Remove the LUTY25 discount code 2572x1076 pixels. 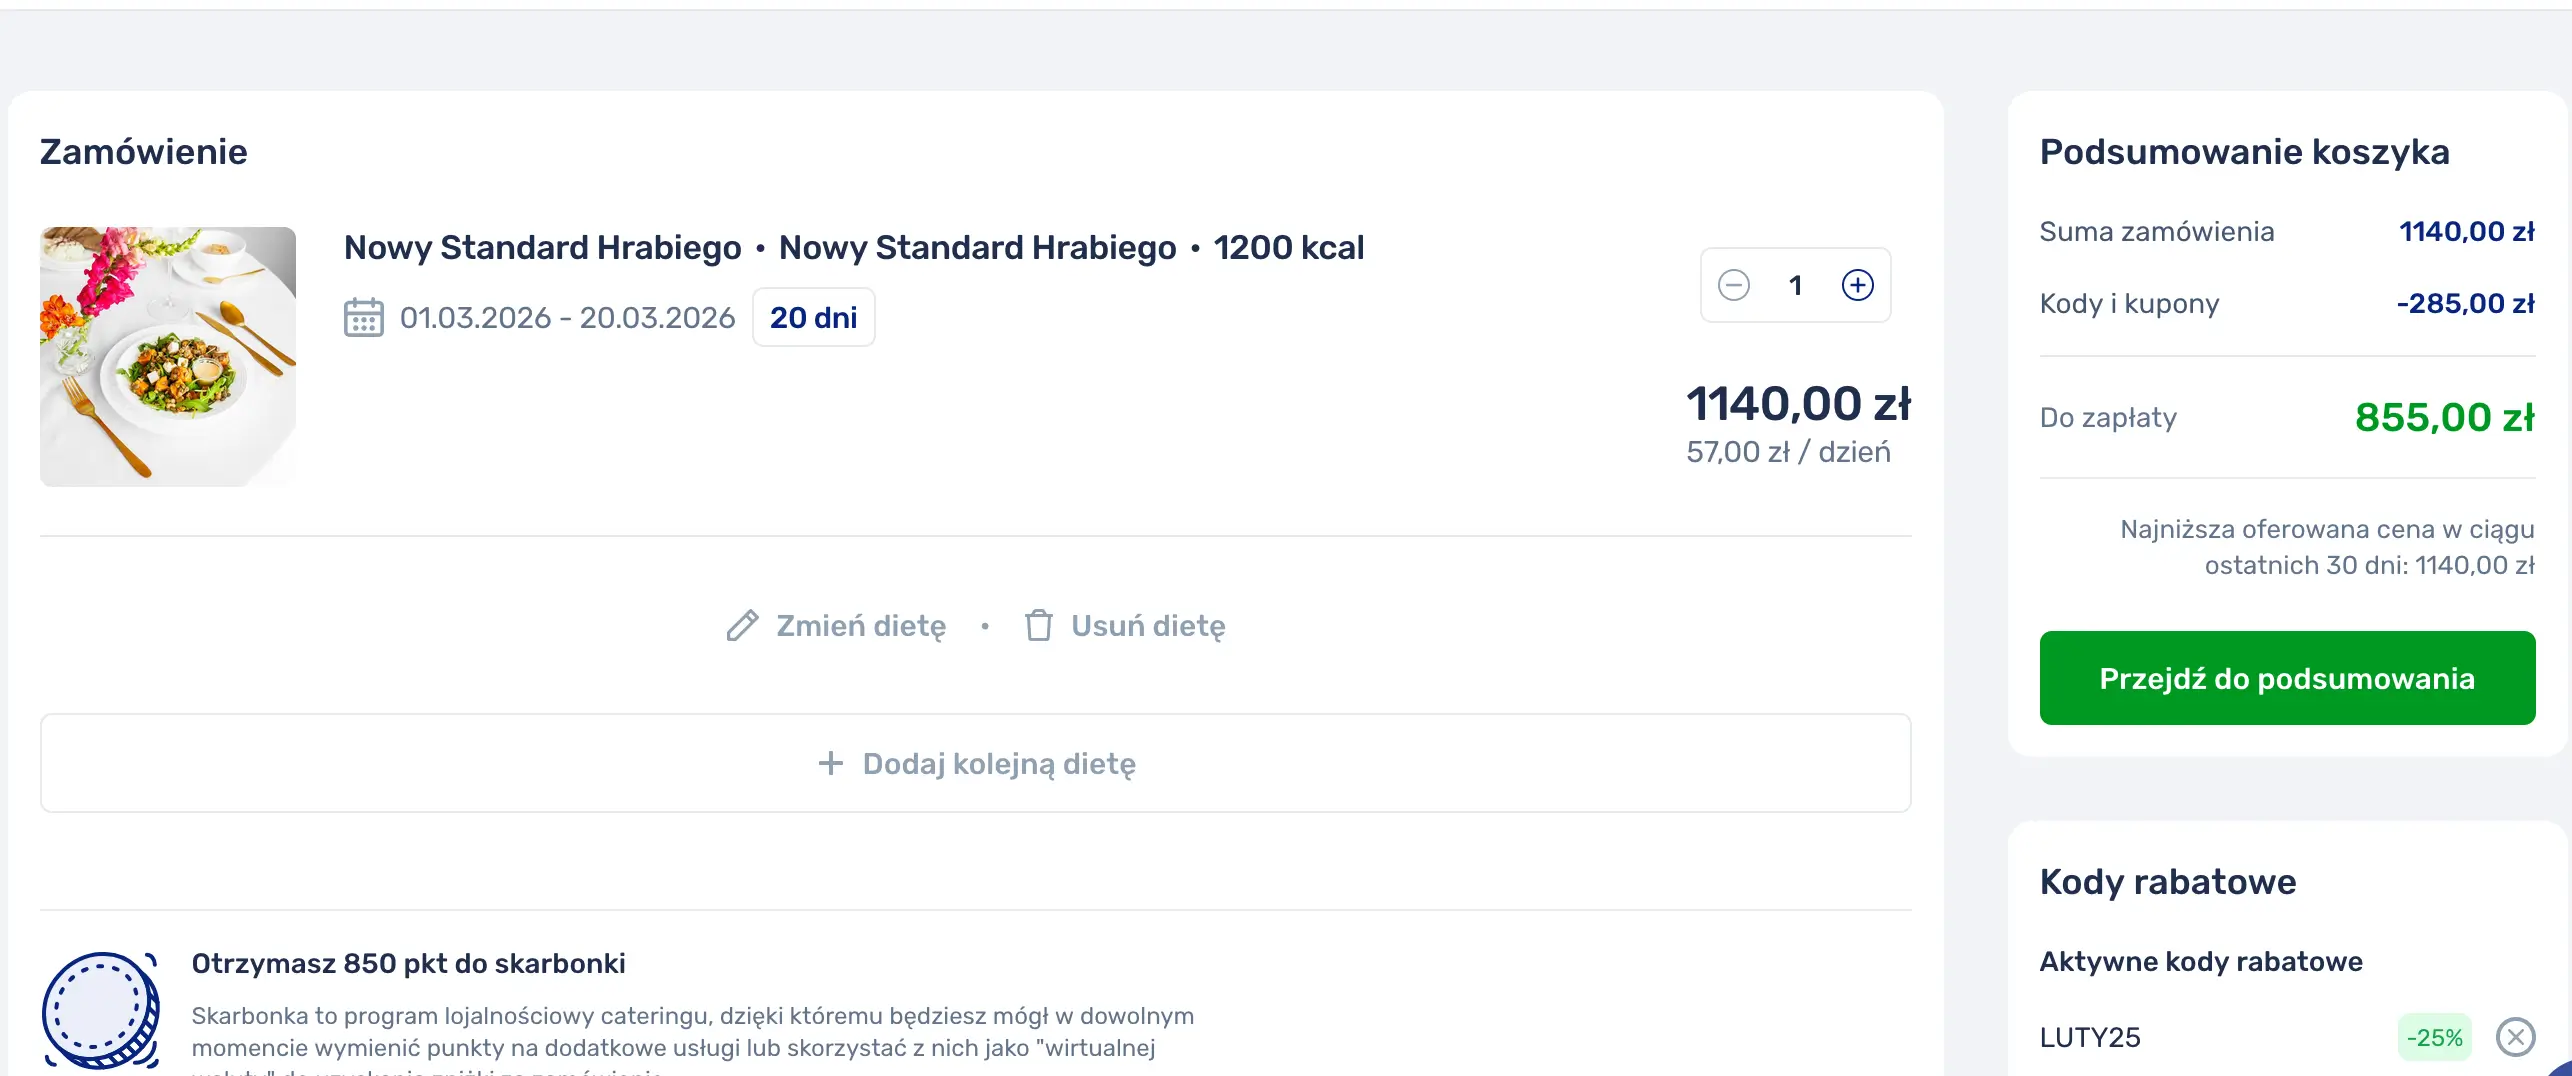click(2515, 1037)
